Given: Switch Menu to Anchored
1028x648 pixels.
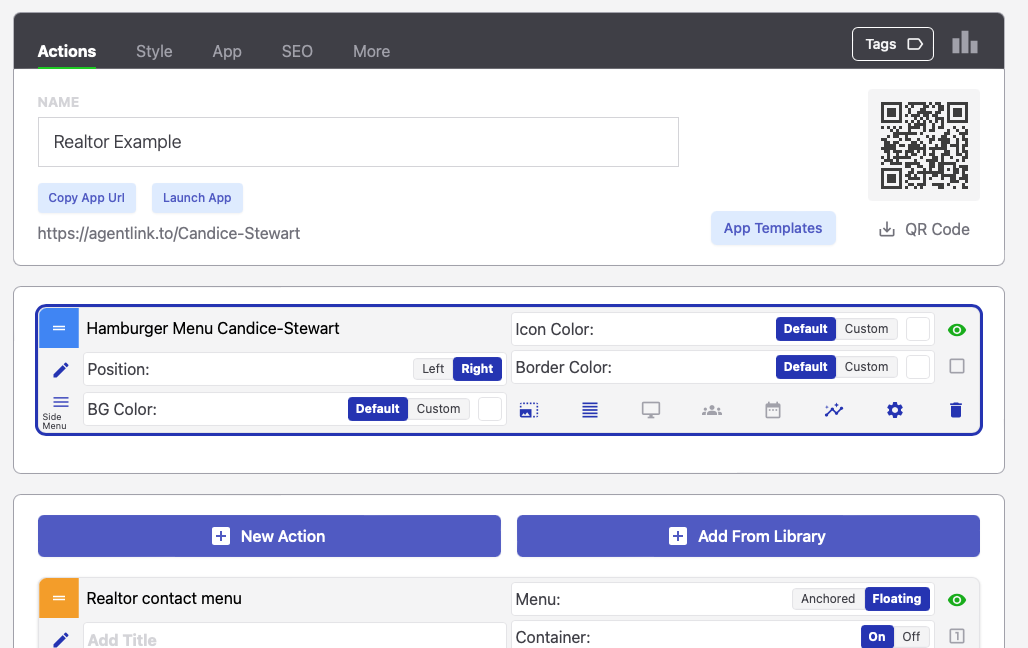Looking at the screenshot, I should pyautogui.click(x=828, y=599).
